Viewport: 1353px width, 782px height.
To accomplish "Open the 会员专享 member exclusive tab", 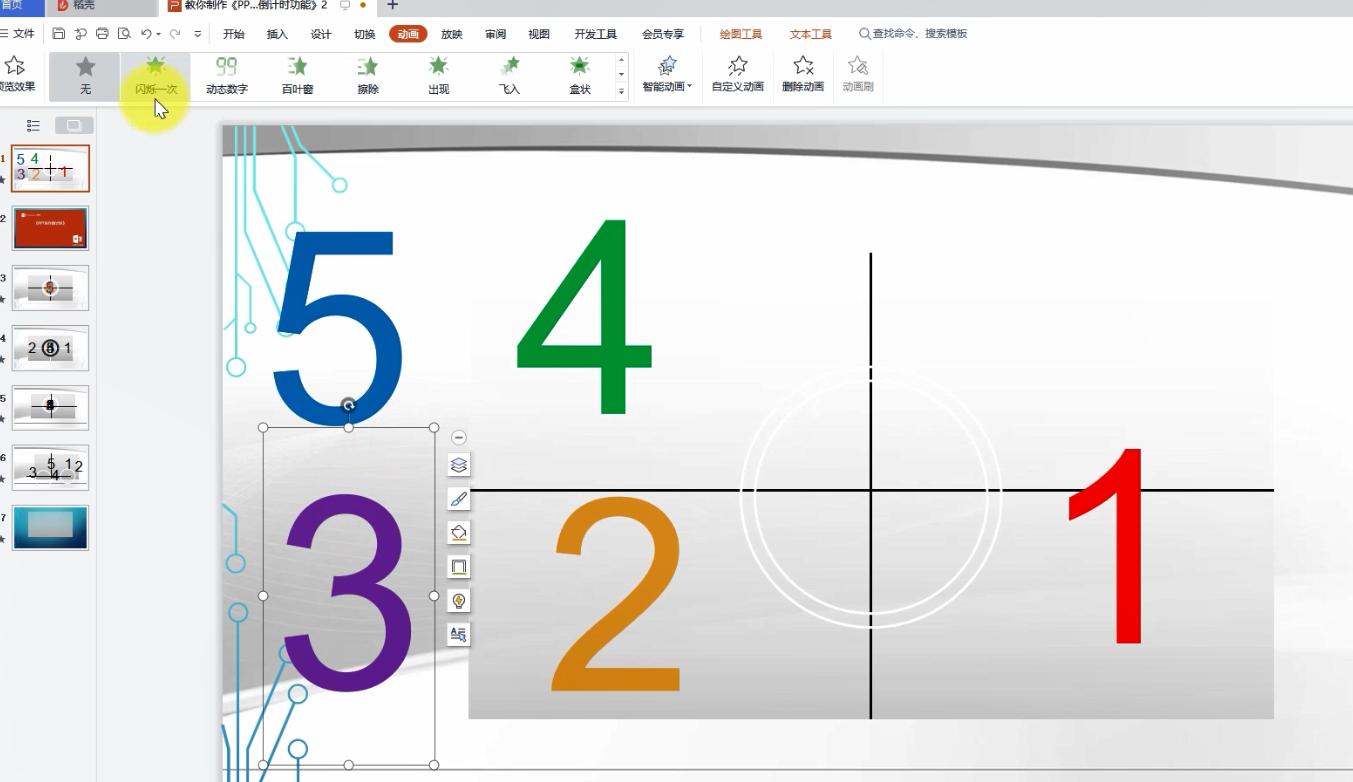I will click(x=663, y=34).
